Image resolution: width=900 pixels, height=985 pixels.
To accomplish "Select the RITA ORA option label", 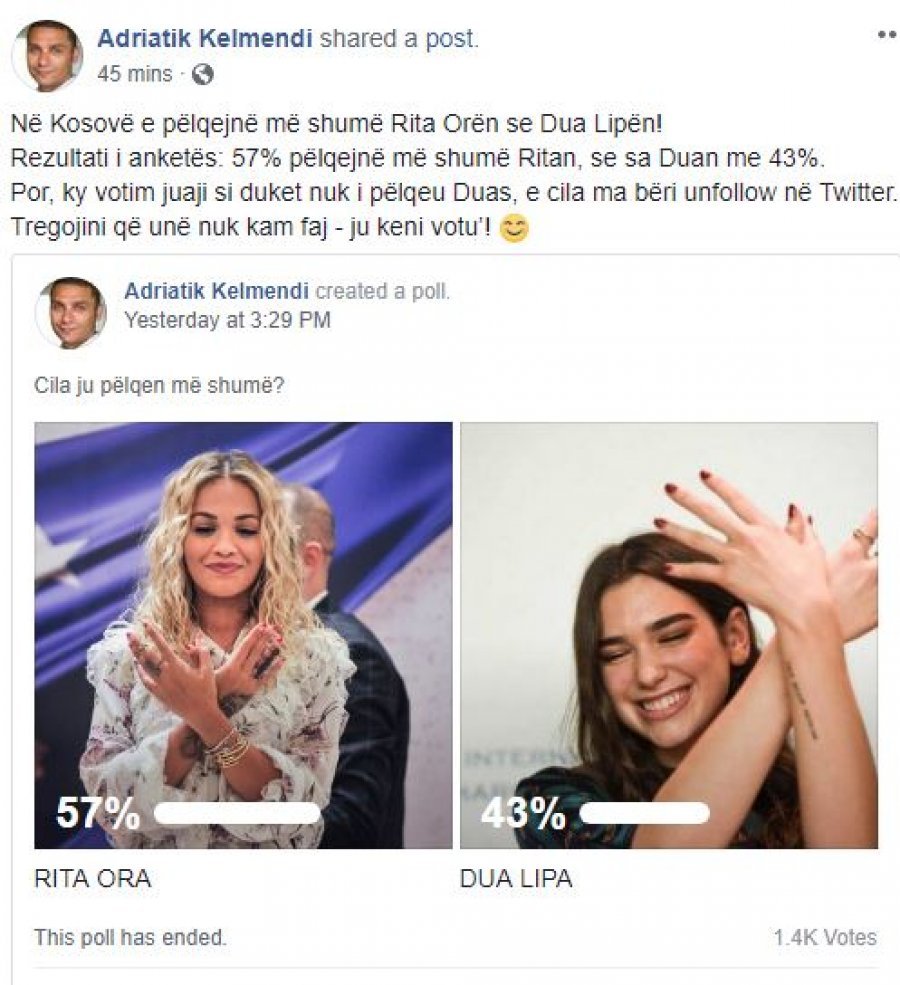I will tap(92, 878).
